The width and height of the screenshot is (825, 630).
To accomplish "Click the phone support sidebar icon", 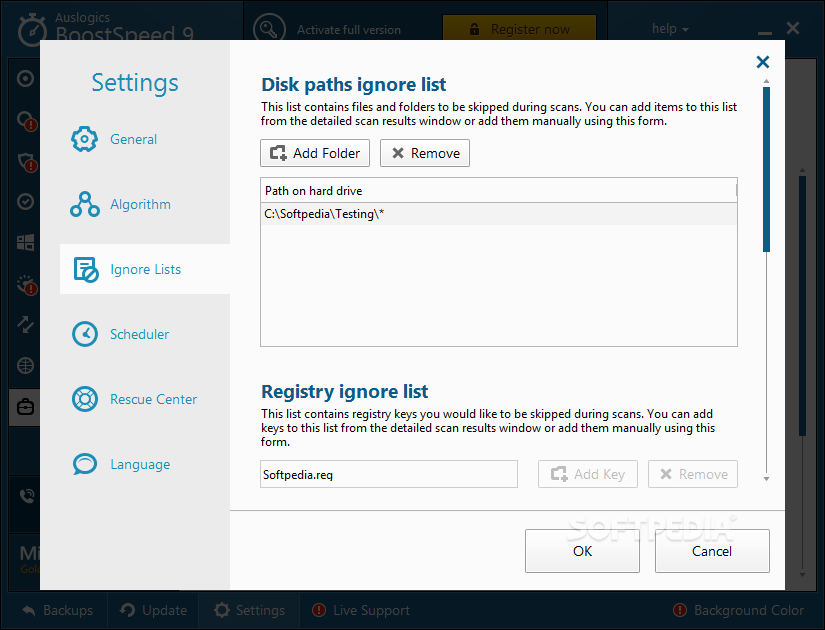I will [x=26, y=496].
